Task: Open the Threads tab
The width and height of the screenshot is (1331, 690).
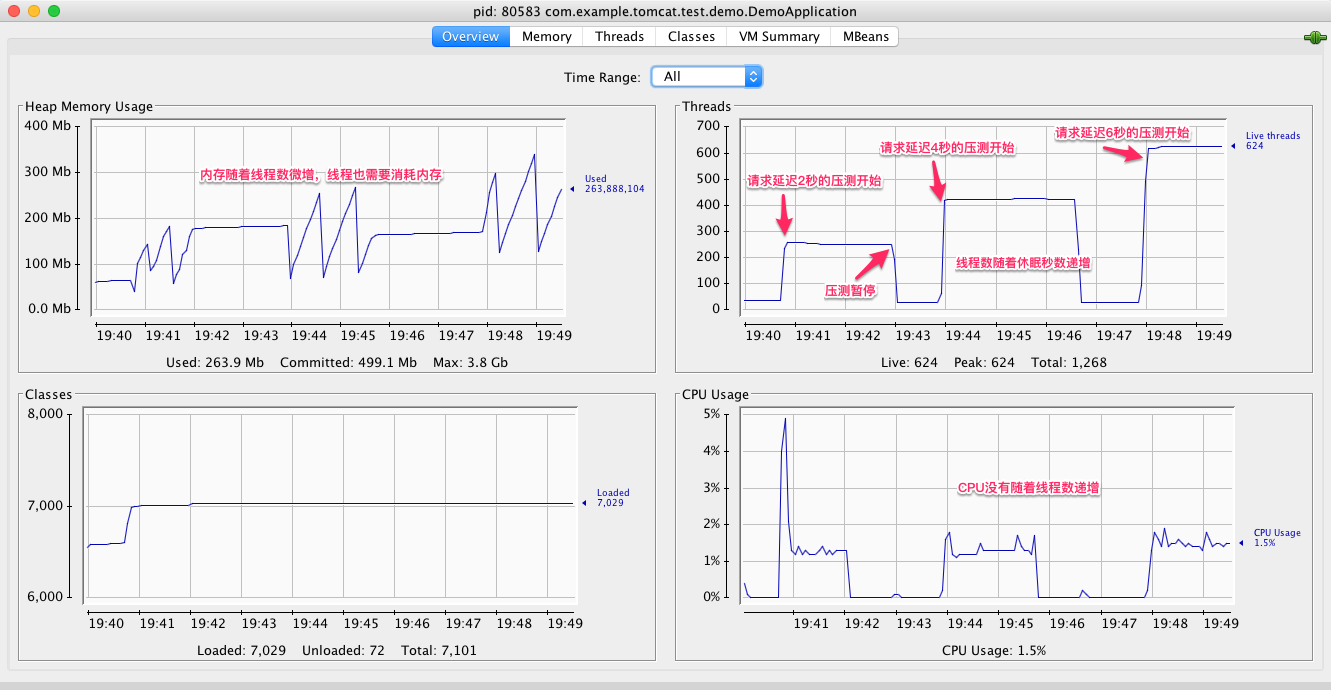Action: click(x=619, y=37)
